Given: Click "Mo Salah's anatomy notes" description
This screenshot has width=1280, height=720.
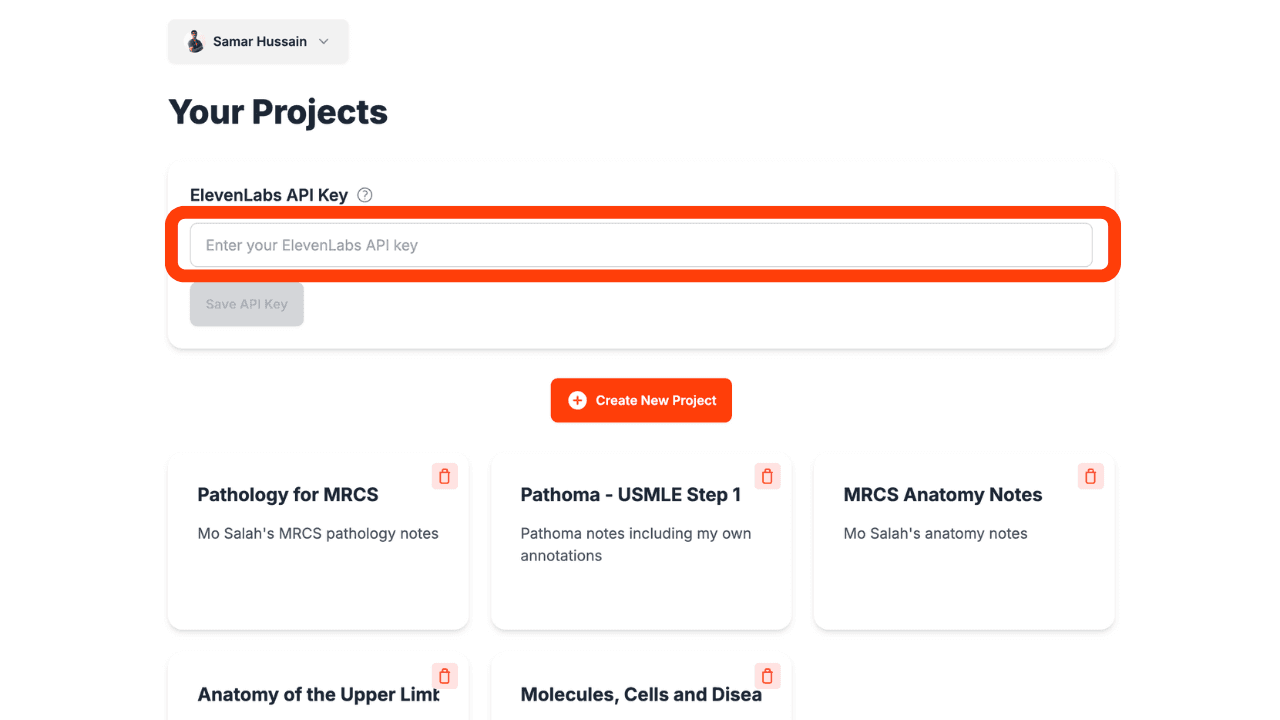Looking at the screenshot, I should (936, 534).
